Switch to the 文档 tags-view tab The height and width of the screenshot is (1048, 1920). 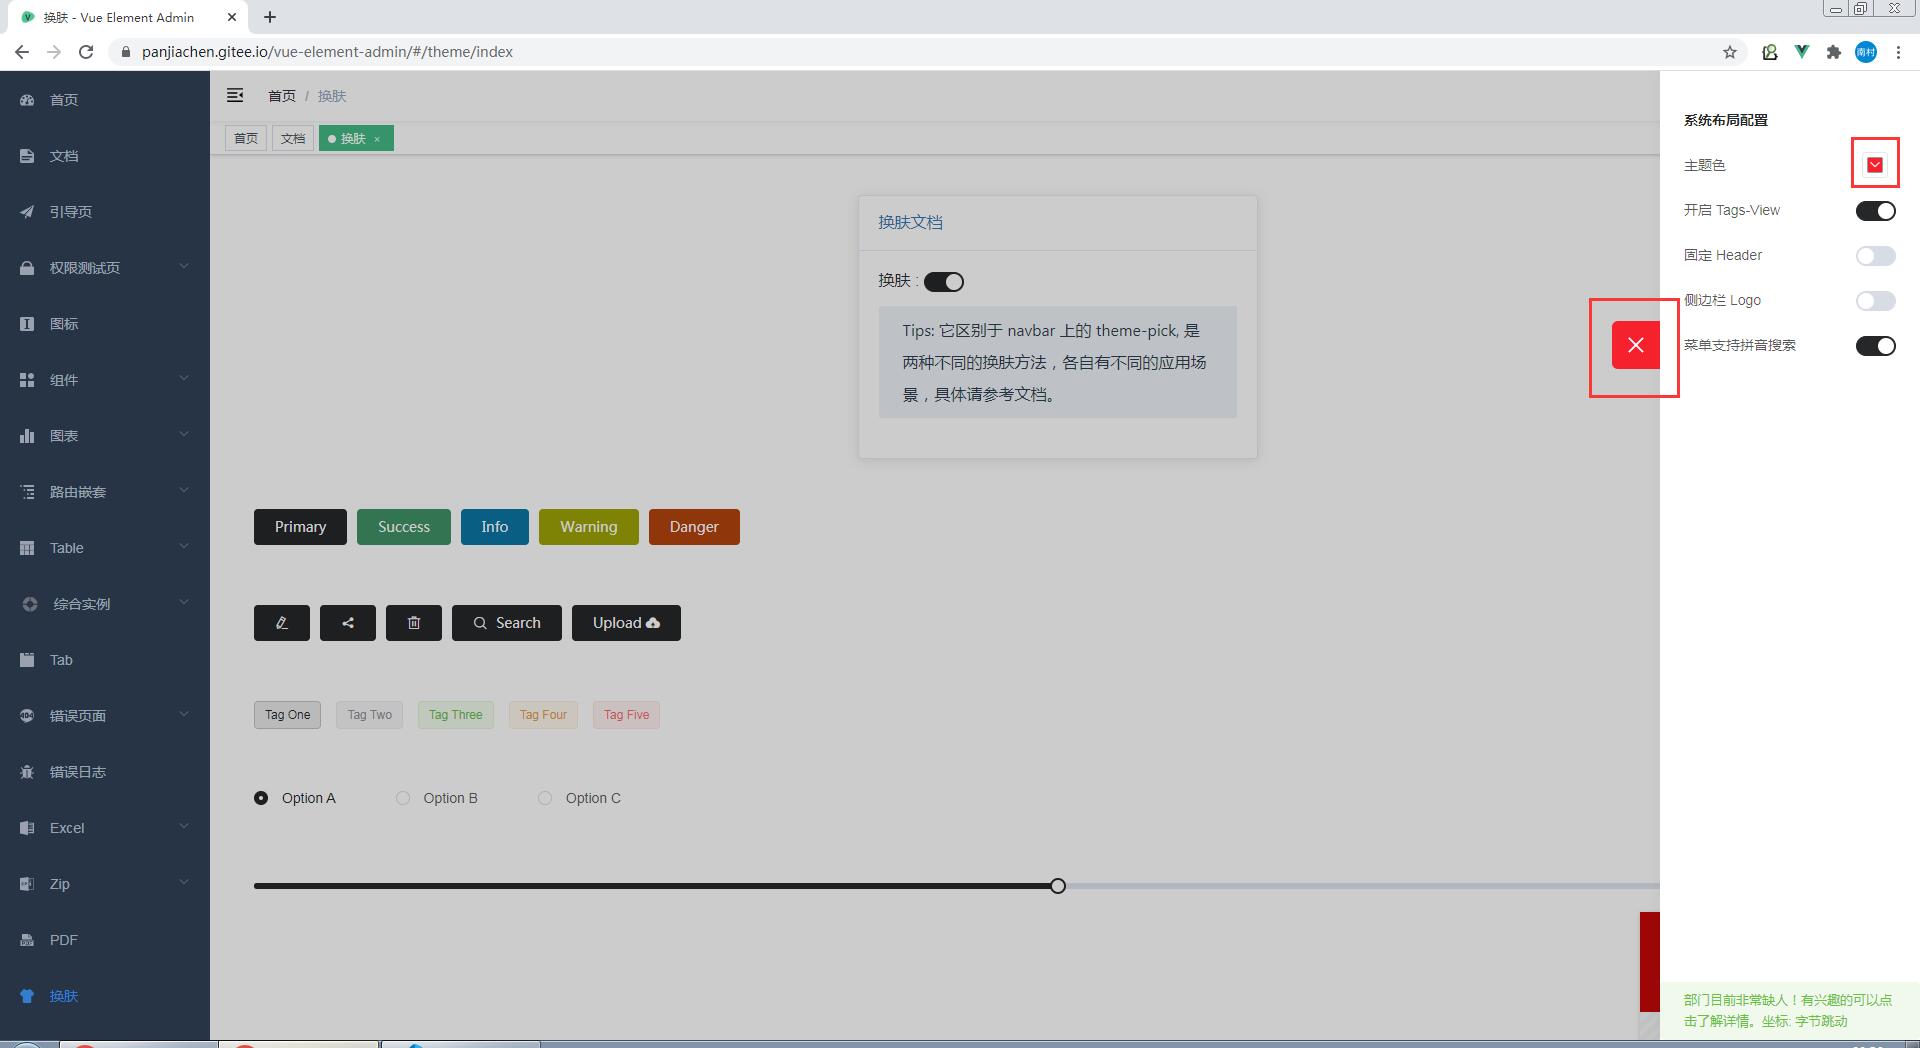293,138
